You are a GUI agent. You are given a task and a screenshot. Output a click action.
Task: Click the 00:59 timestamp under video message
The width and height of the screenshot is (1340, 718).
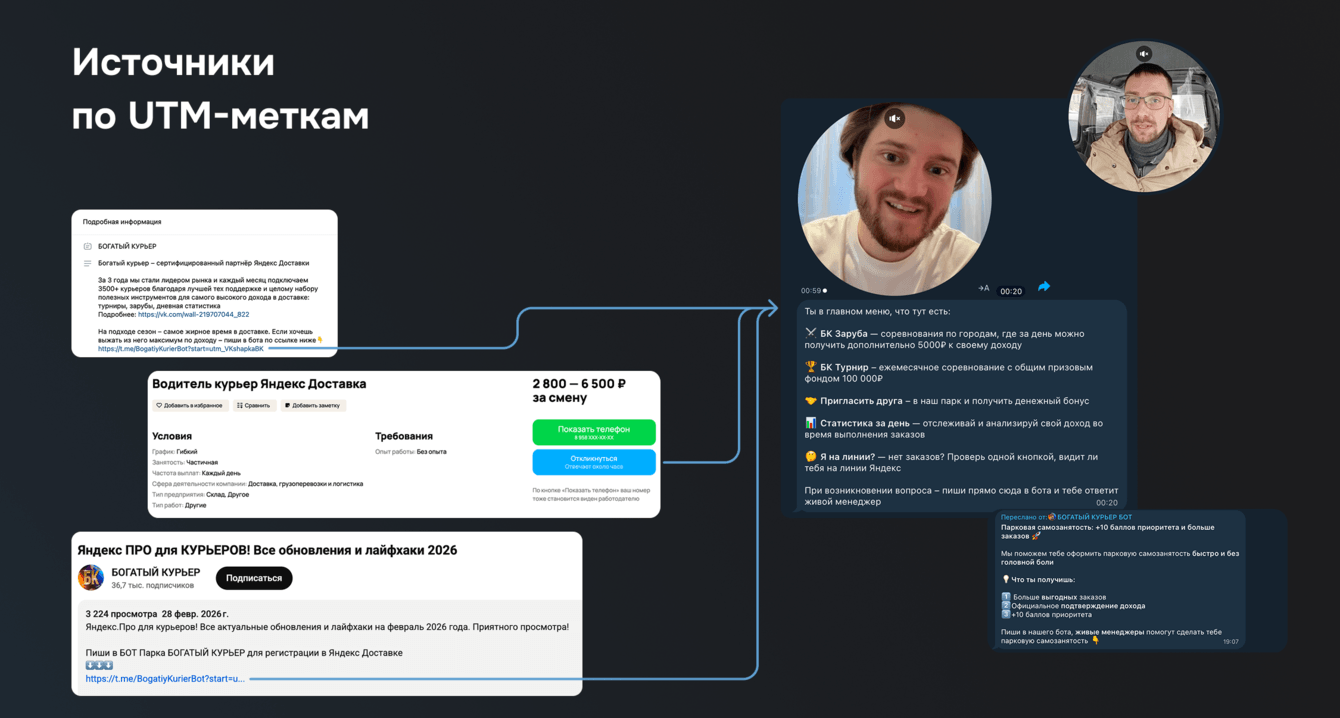click(x=813, y=291)
